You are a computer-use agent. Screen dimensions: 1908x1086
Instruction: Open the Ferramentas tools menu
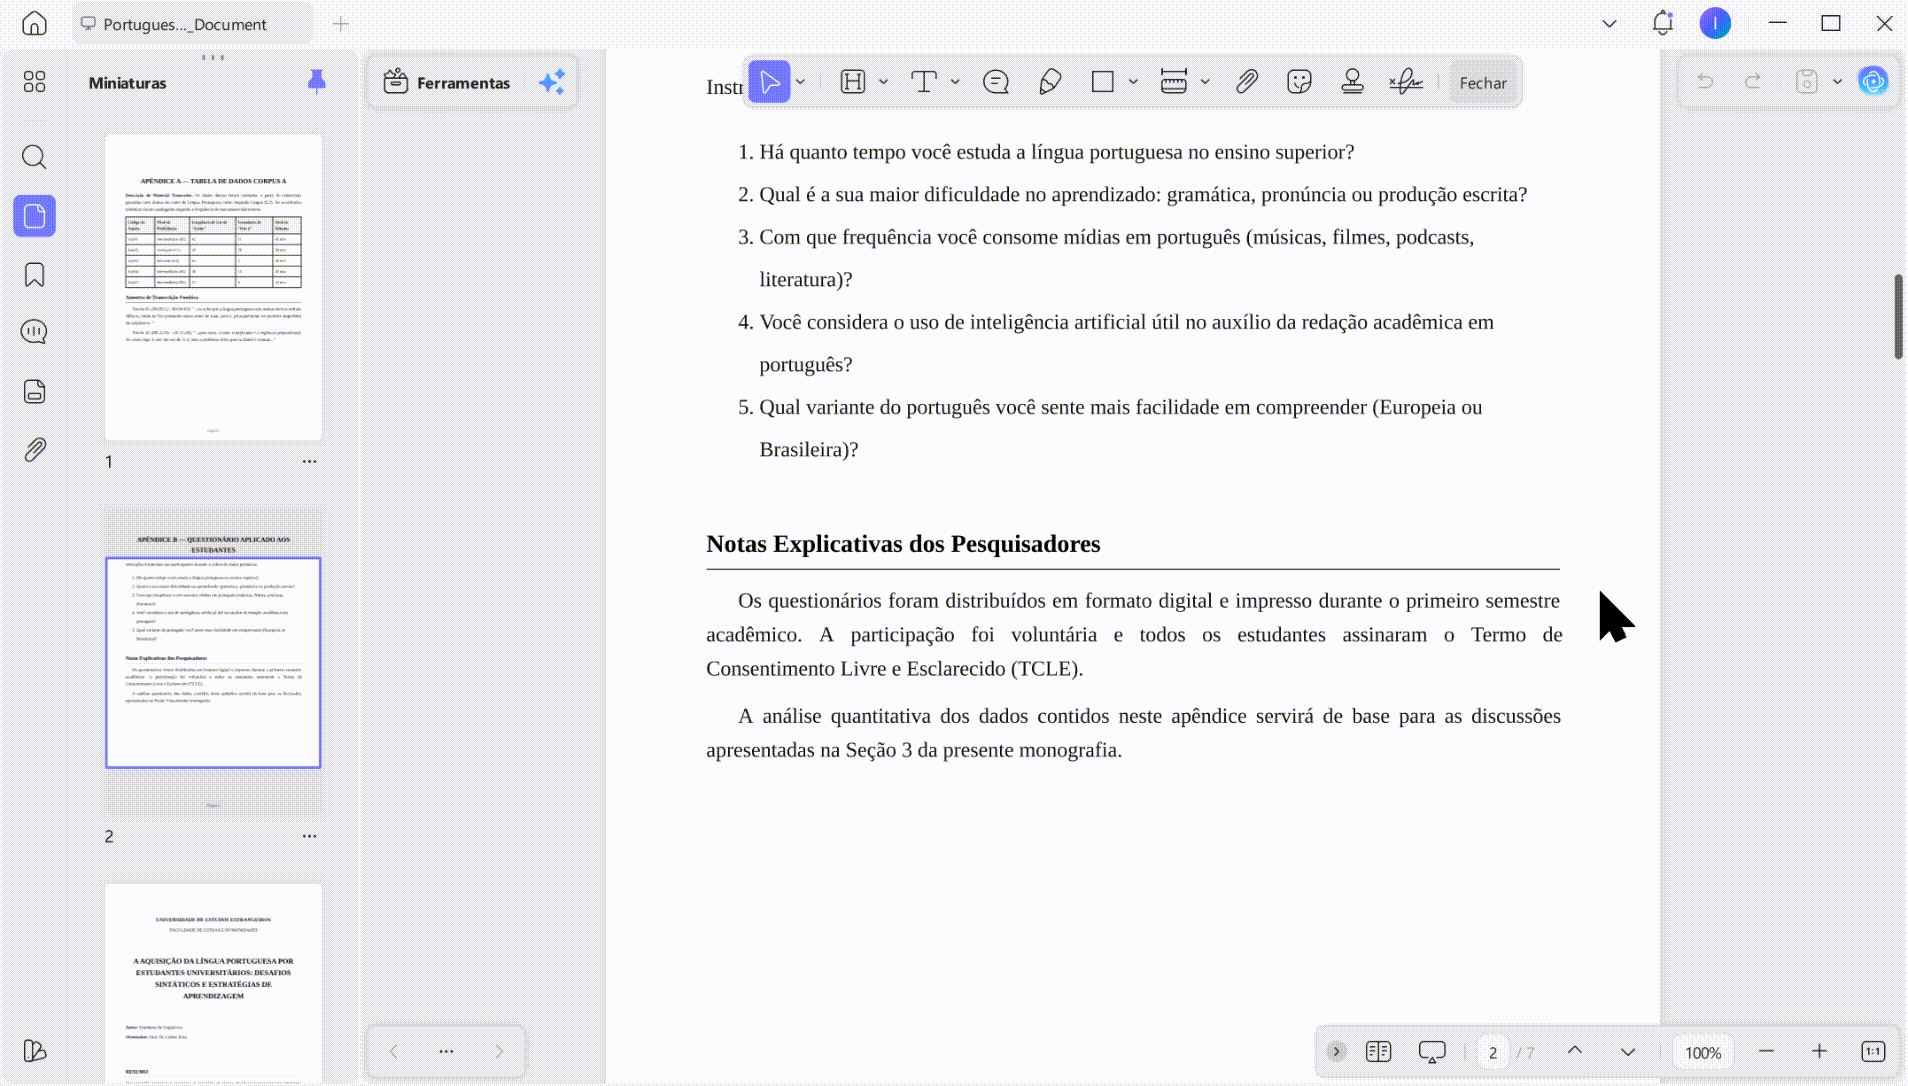tap(447, 82)
